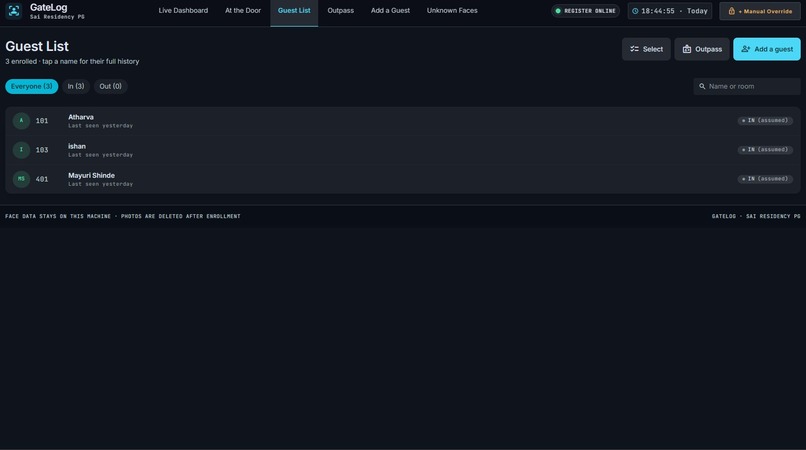Click Mayuri Shinde's IN (assumed) status badge

[765, 179]
